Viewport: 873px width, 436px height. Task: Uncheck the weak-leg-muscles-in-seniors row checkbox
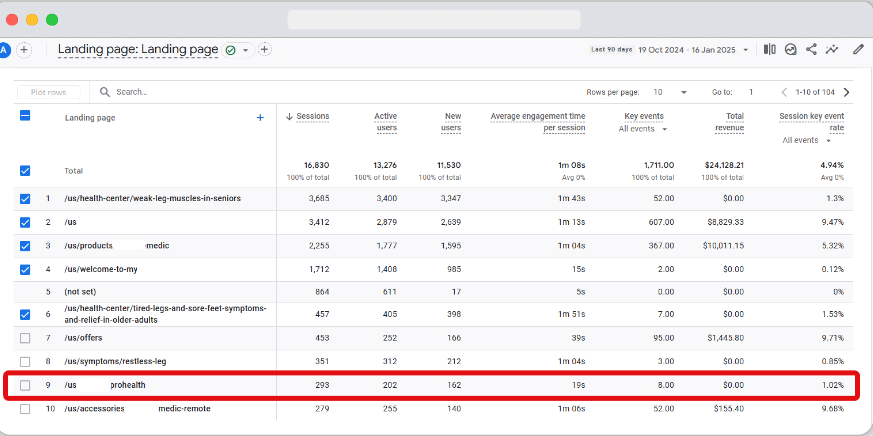(25, 199)
